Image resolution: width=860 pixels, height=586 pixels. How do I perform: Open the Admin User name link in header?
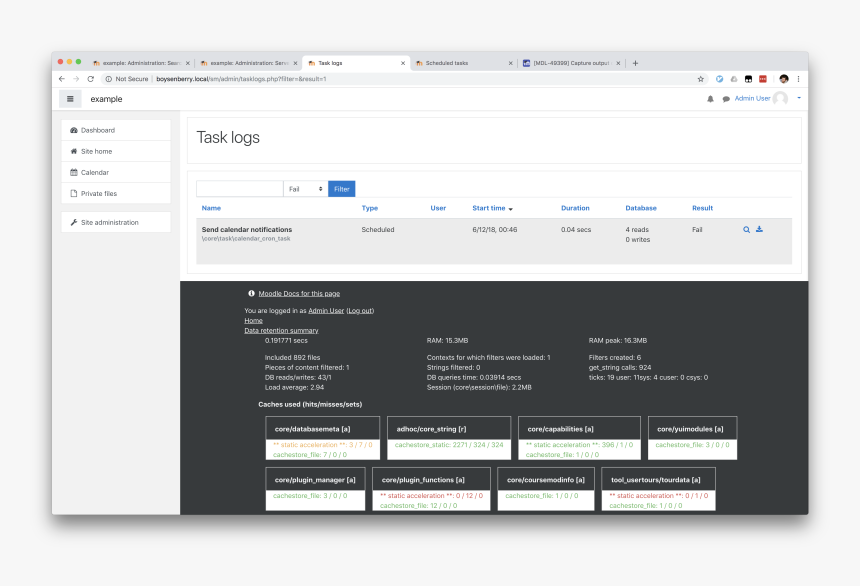click(752, 98)
